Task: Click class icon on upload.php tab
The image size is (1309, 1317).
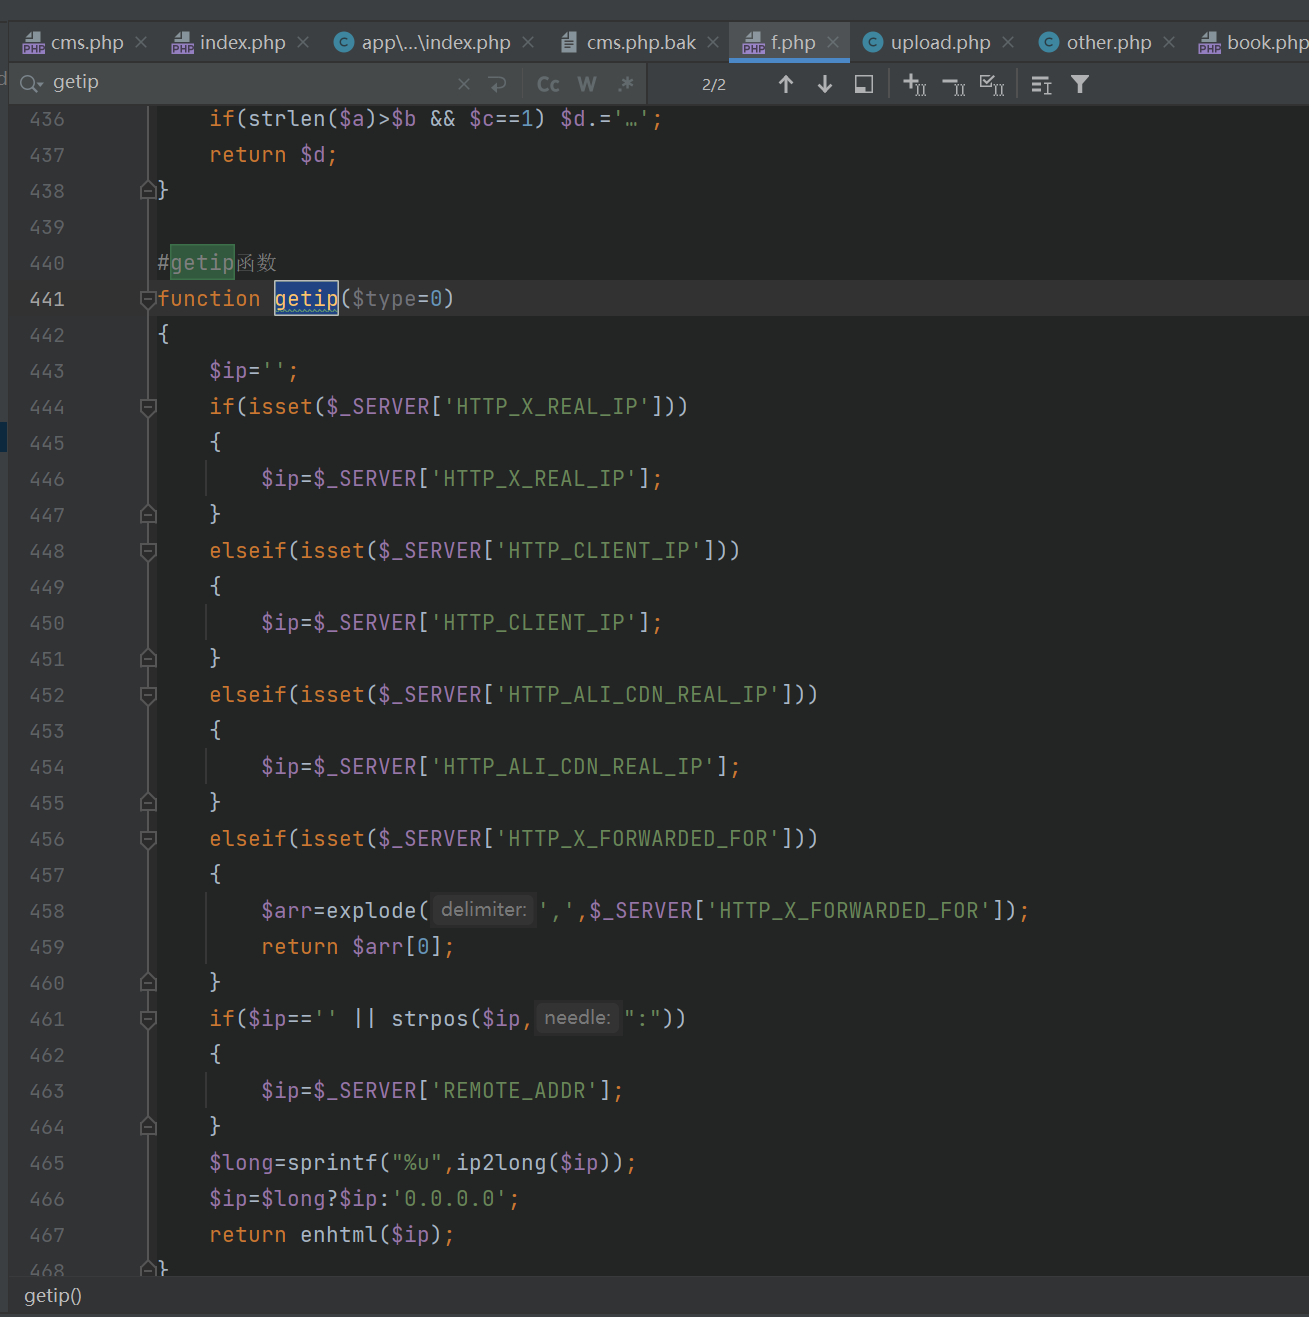Action: pos(873,42)
